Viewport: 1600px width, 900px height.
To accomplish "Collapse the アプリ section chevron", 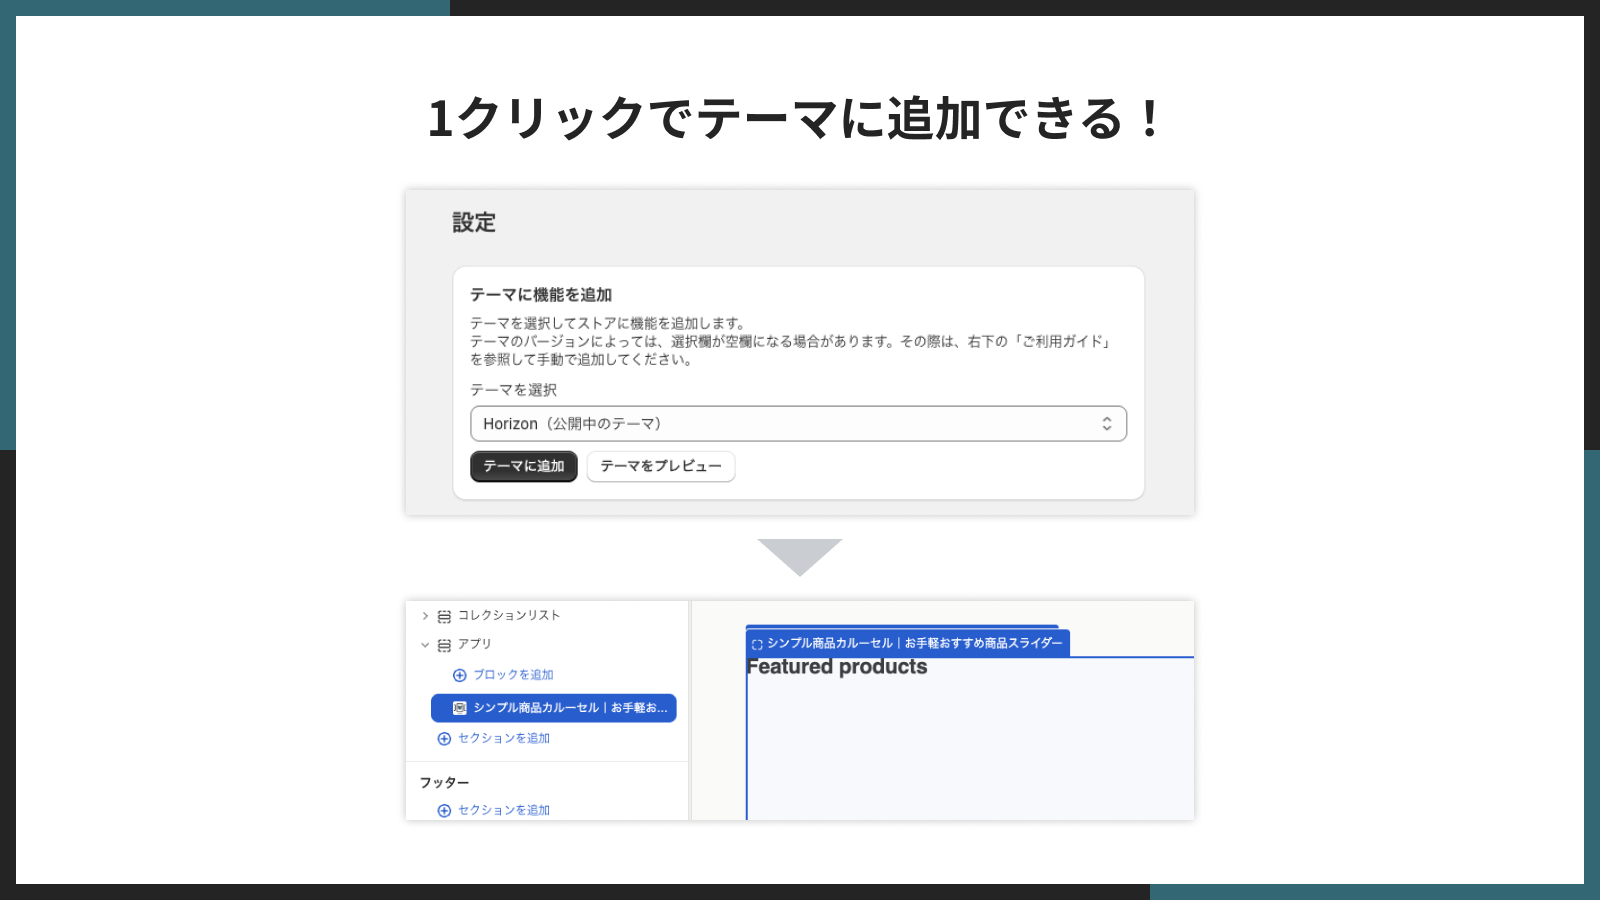I will (425, 645).
